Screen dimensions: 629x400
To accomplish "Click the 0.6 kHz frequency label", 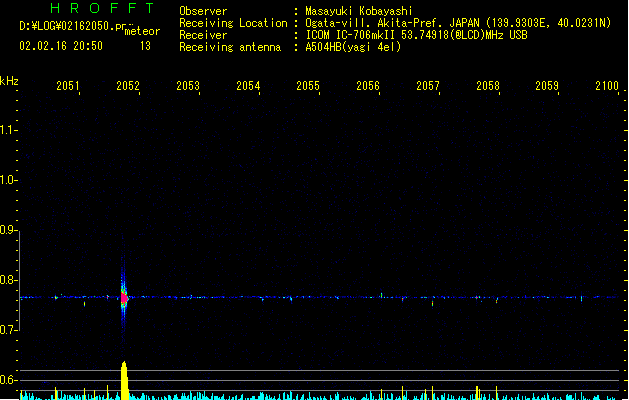I will pos(8,380).
